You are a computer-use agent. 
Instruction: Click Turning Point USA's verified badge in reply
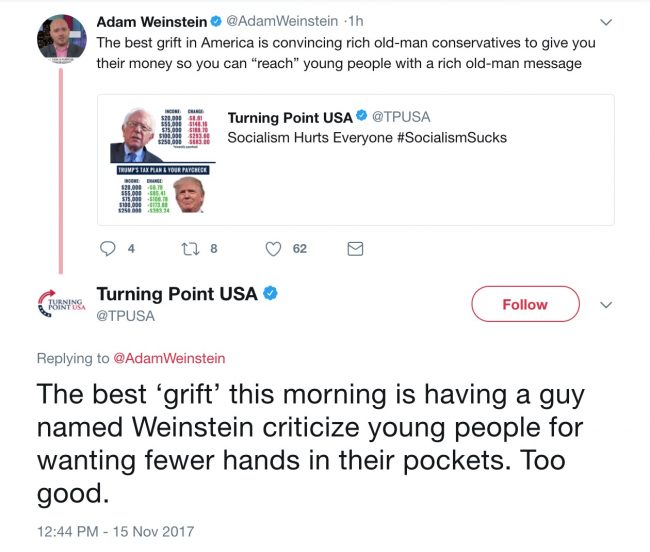[x=270, y=294]
